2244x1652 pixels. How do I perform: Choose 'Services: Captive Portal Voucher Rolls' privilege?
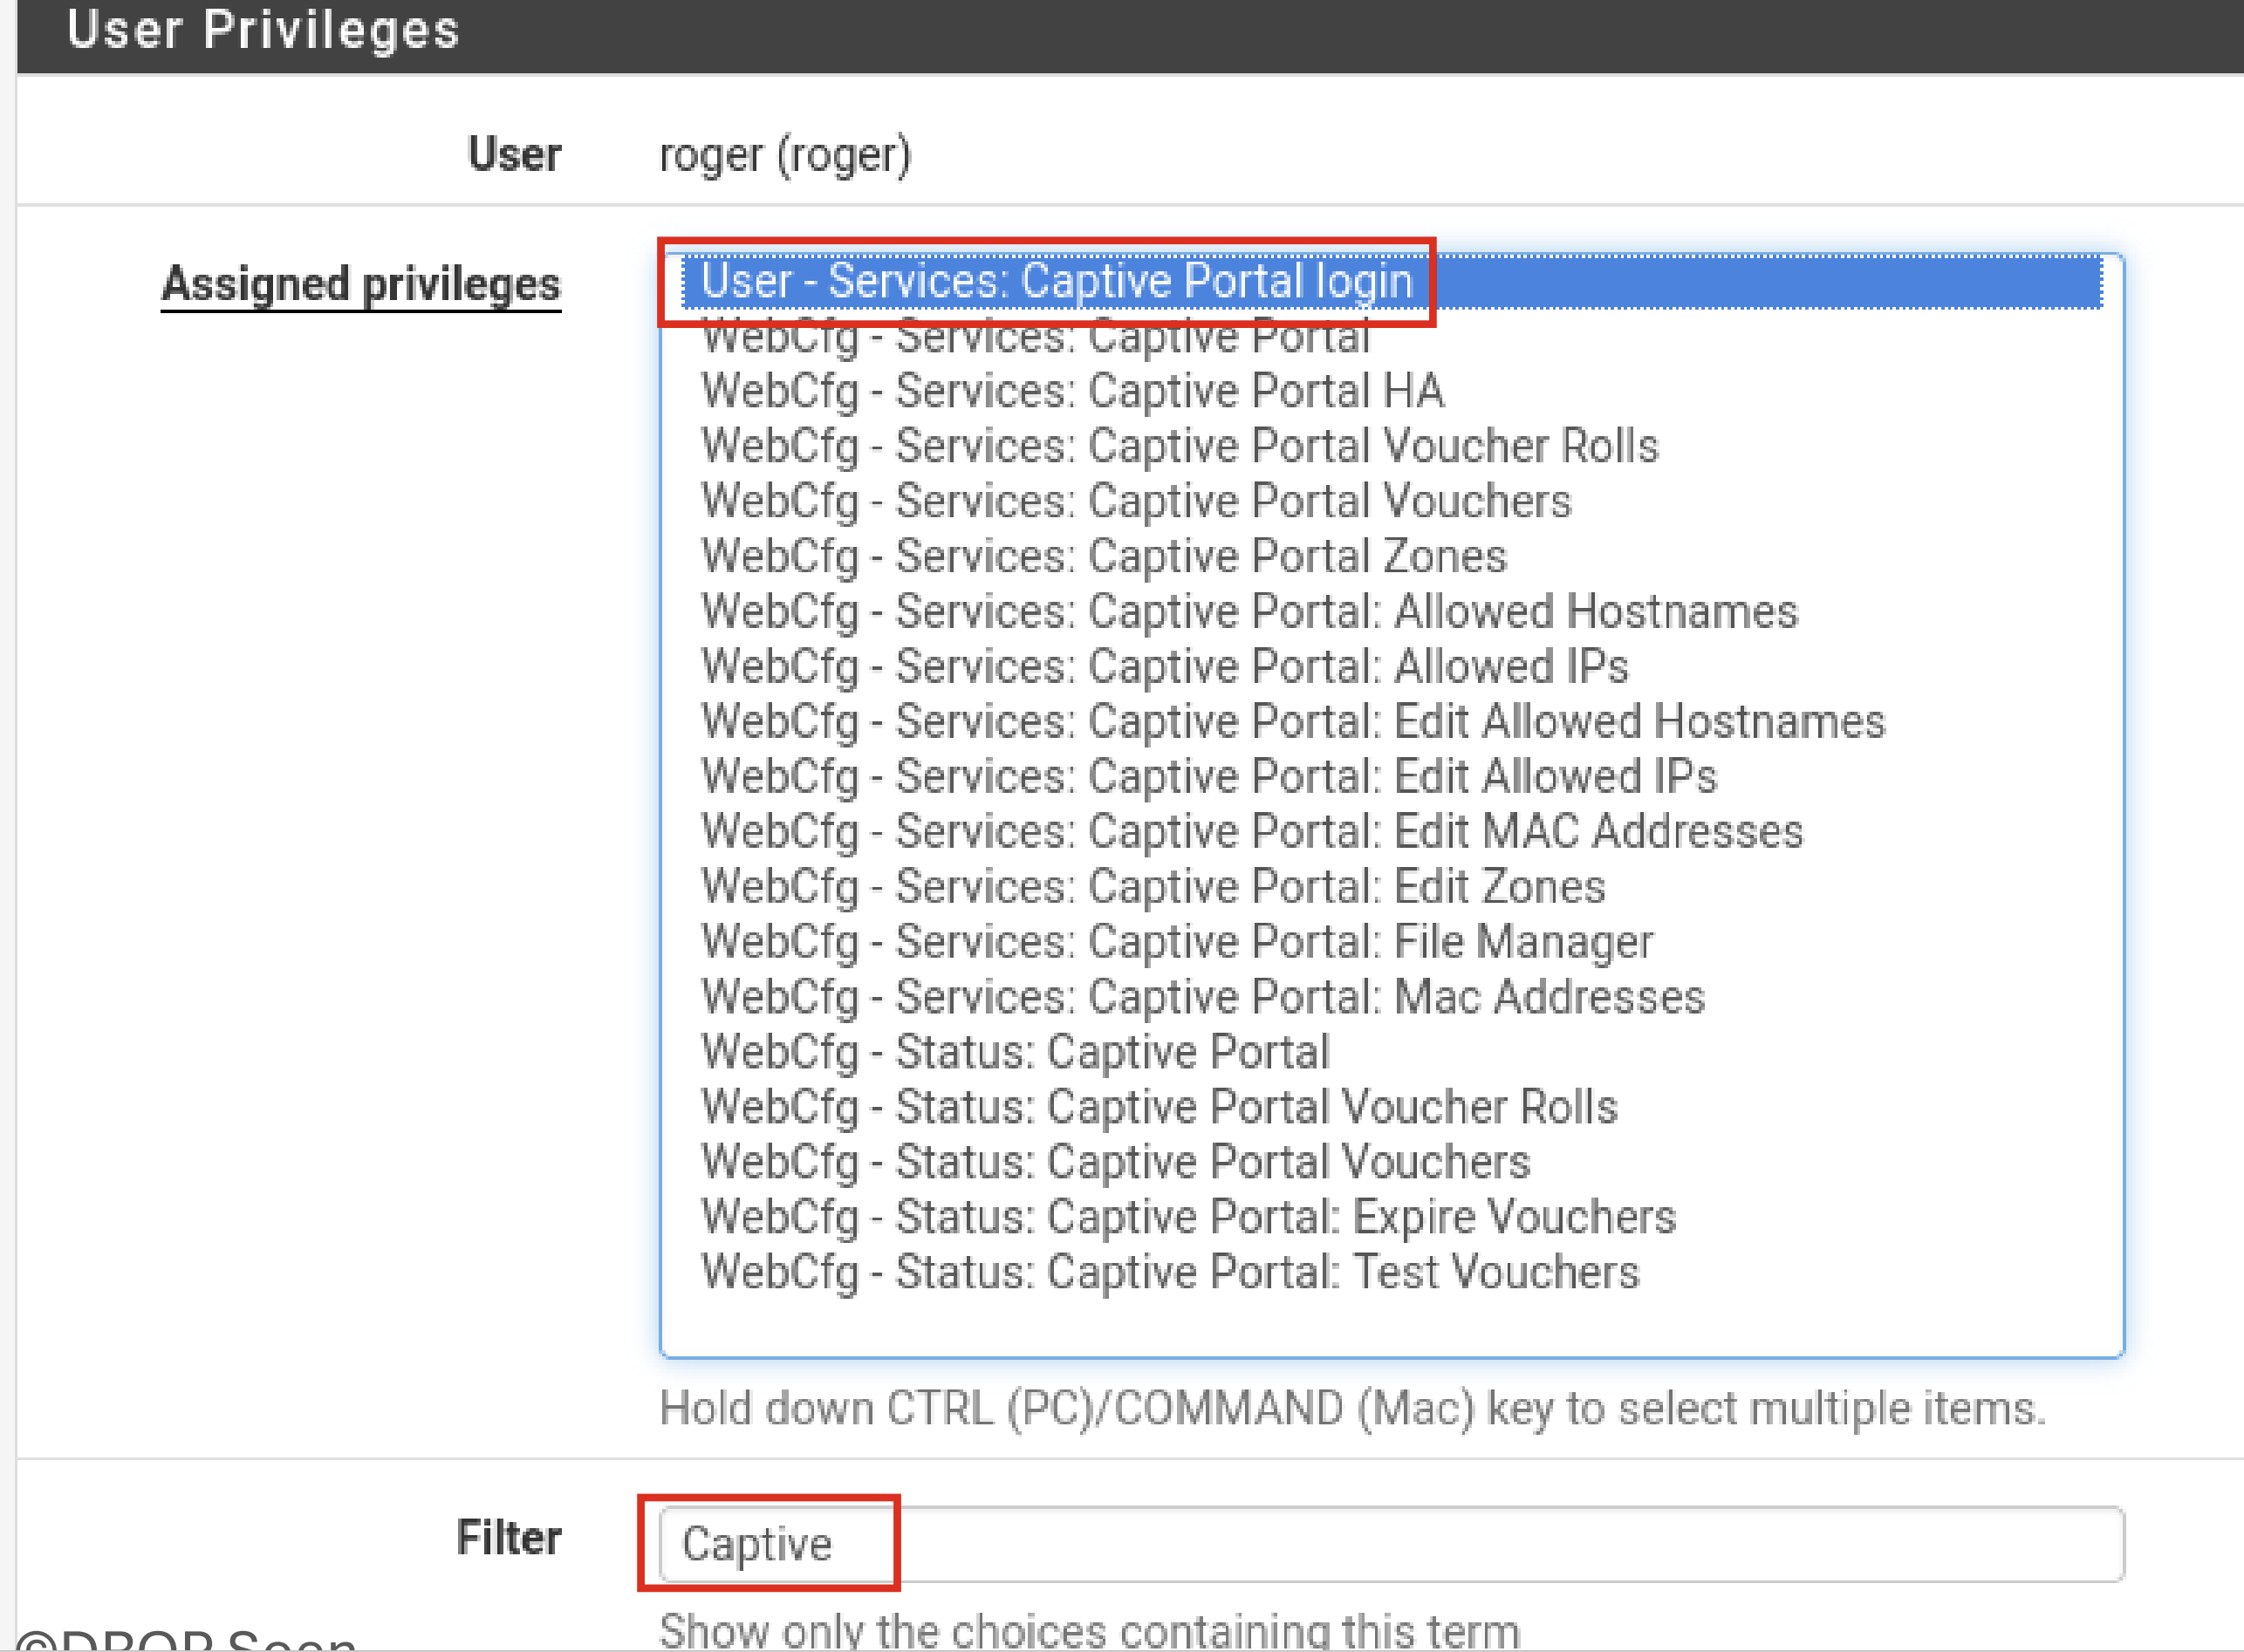pos(1179,446)
